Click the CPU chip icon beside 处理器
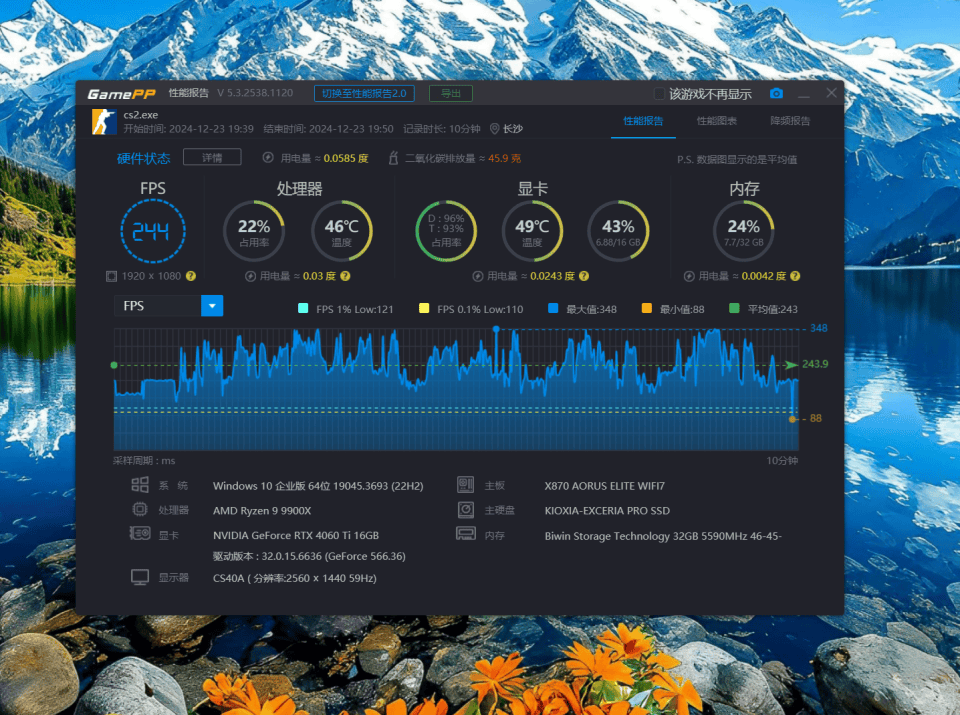 pos(140,509)
